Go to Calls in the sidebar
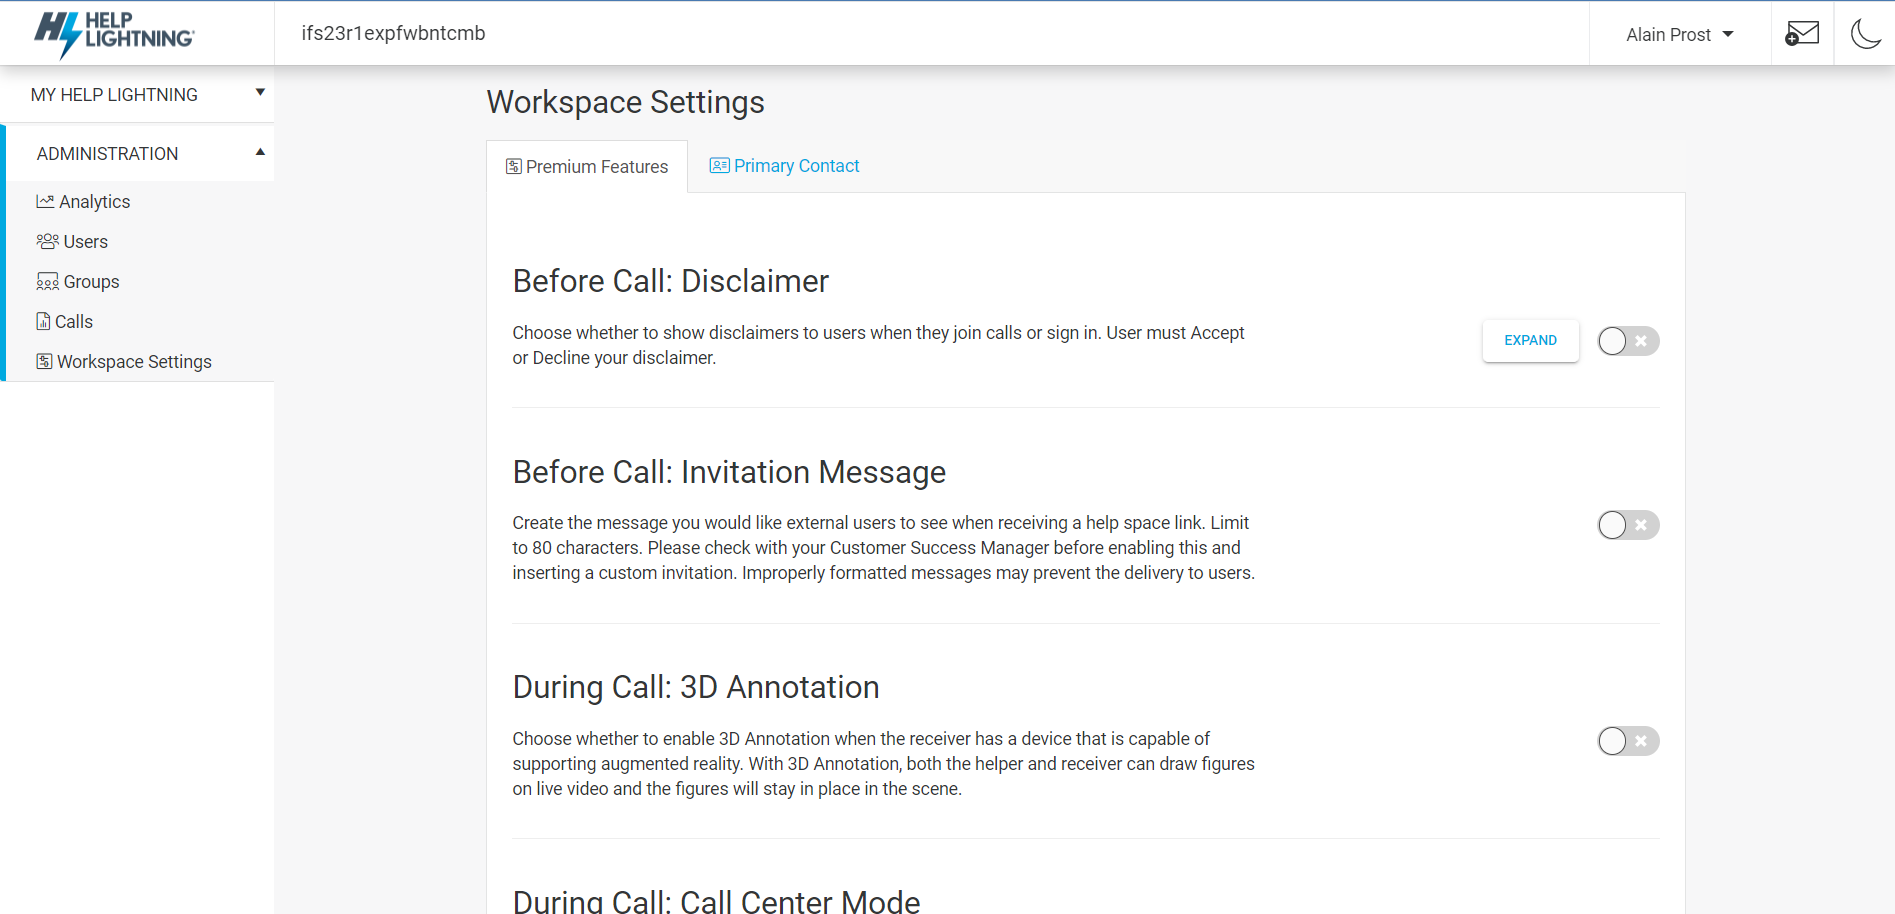Viewport: 1895px width, 914px height. point(74,322)
